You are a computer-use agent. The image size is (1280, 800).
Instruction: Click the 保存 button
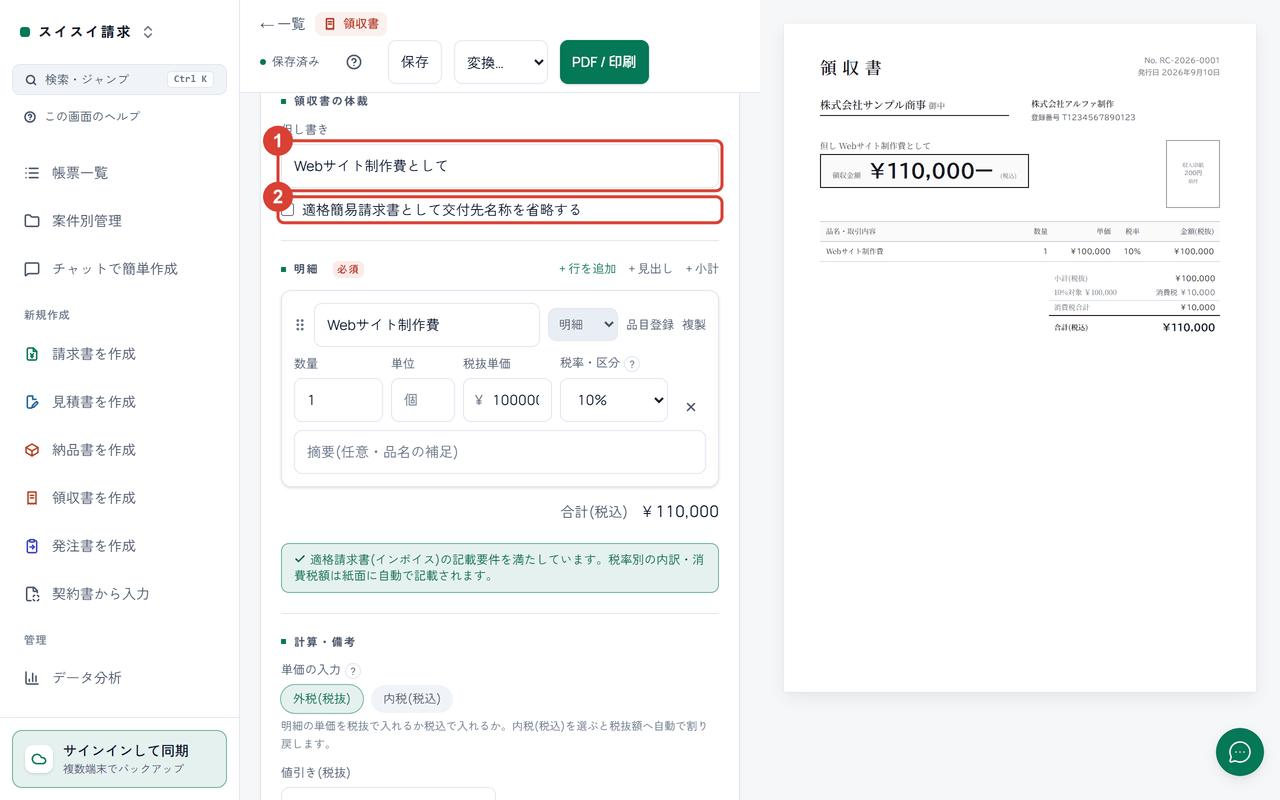[415, 62]
